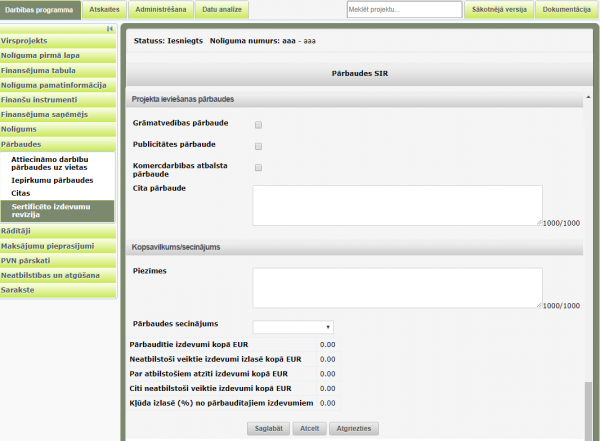
Task: Click into the Cita pārbaude text area
Action: point(397,205)
